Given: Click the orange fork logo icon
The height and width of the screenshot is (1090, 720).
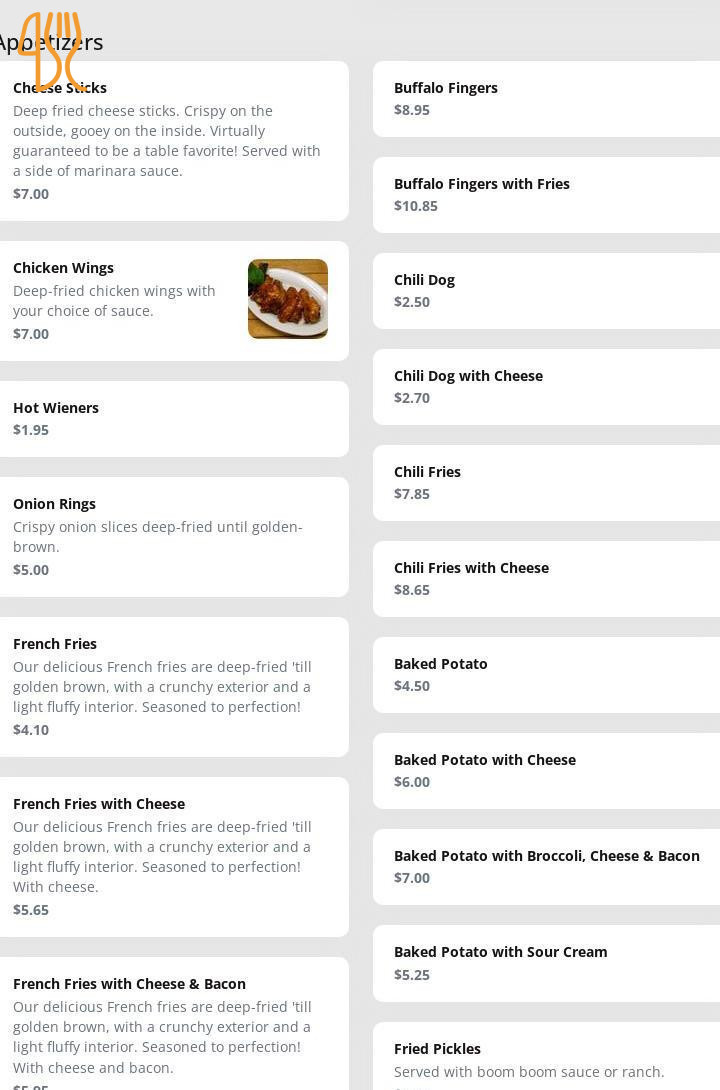Looking at the screenshot, I should tap(50, 51).
